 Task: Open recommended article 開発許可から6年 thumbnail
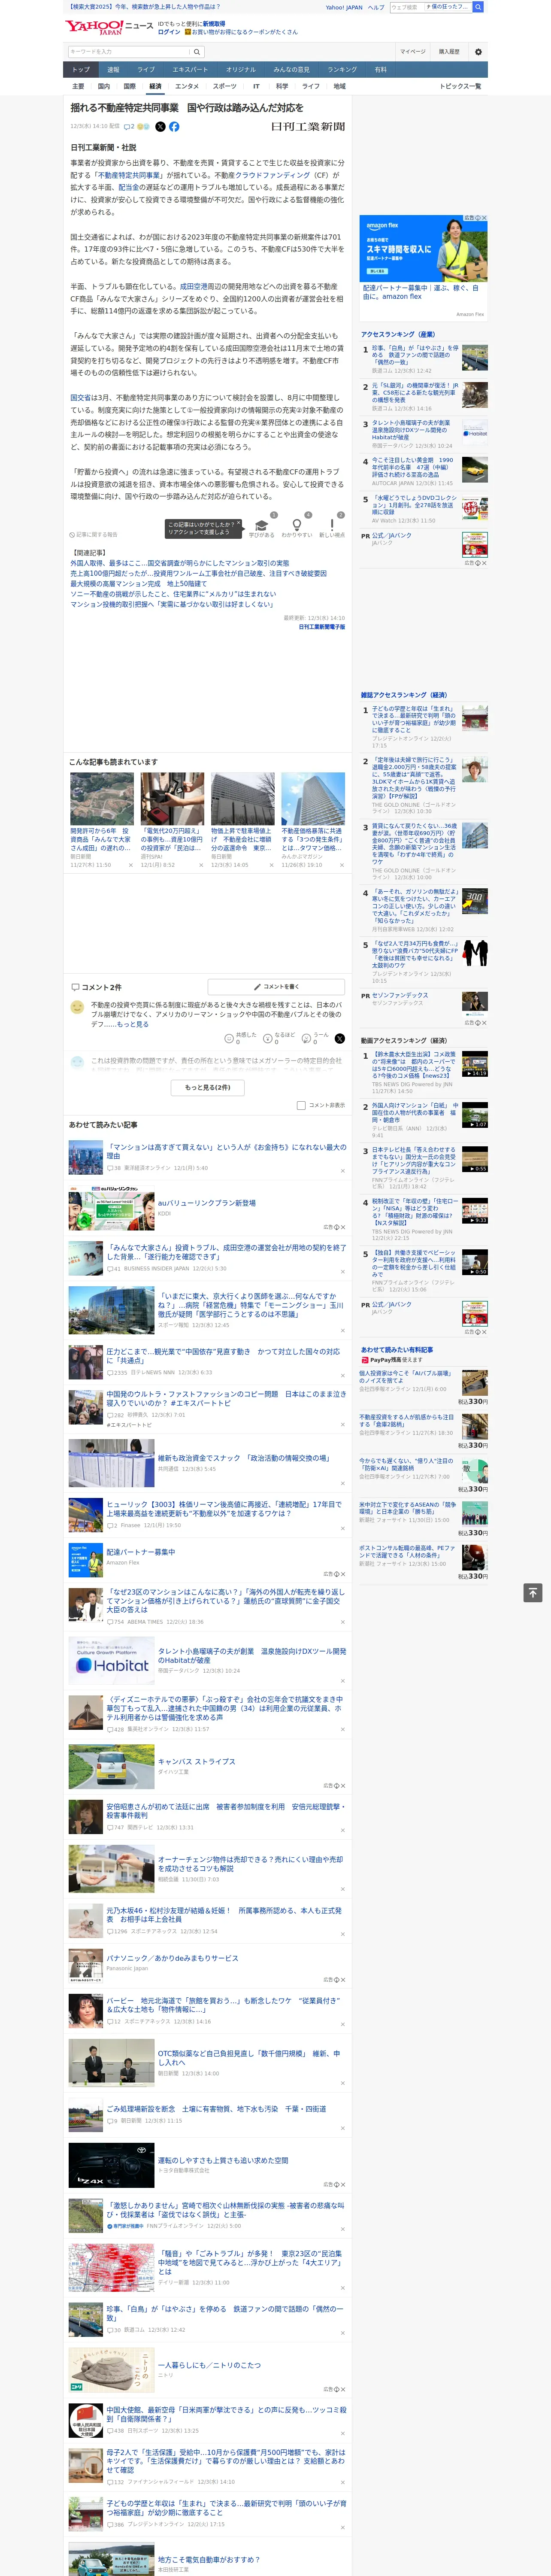tap(102, 799)
